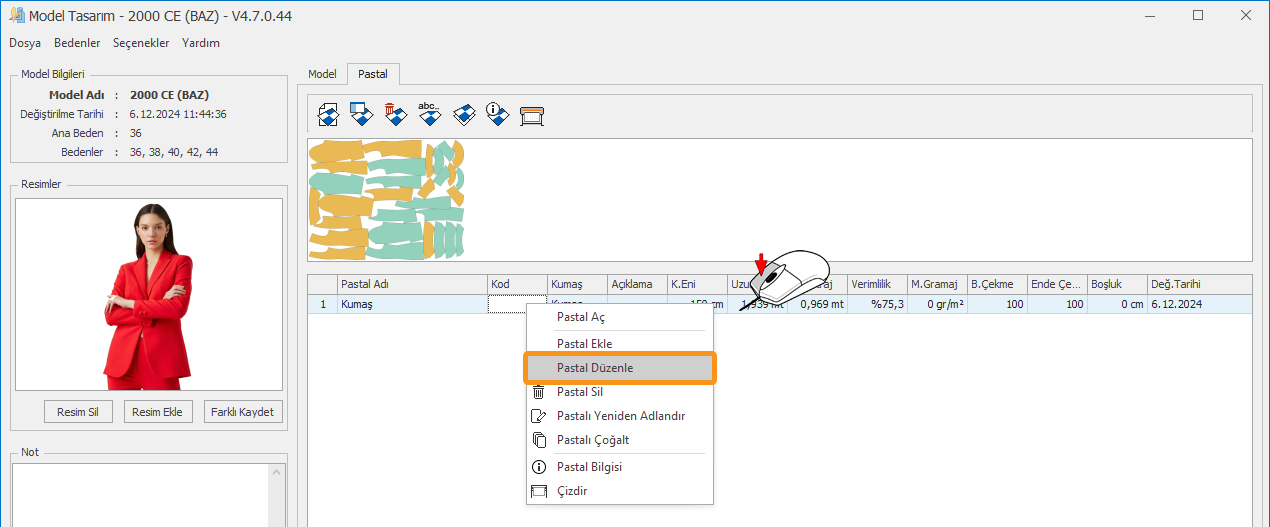The width and height of the screenshot is (1270, 527).
Task: Click the duplicate marker toolbar icon
Action: 463,115
